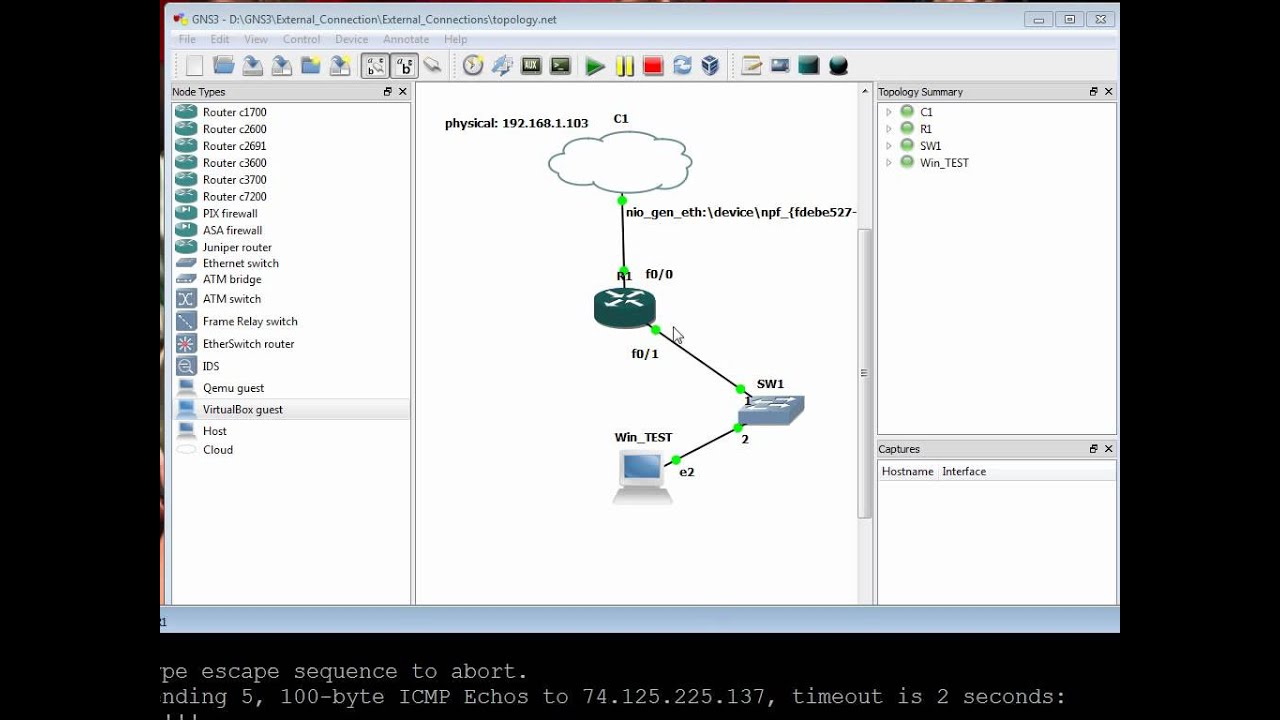This screenshot has height=720, width=1280.
Task: Select Ethernet switch node type
Action: [x=291, y=263]
